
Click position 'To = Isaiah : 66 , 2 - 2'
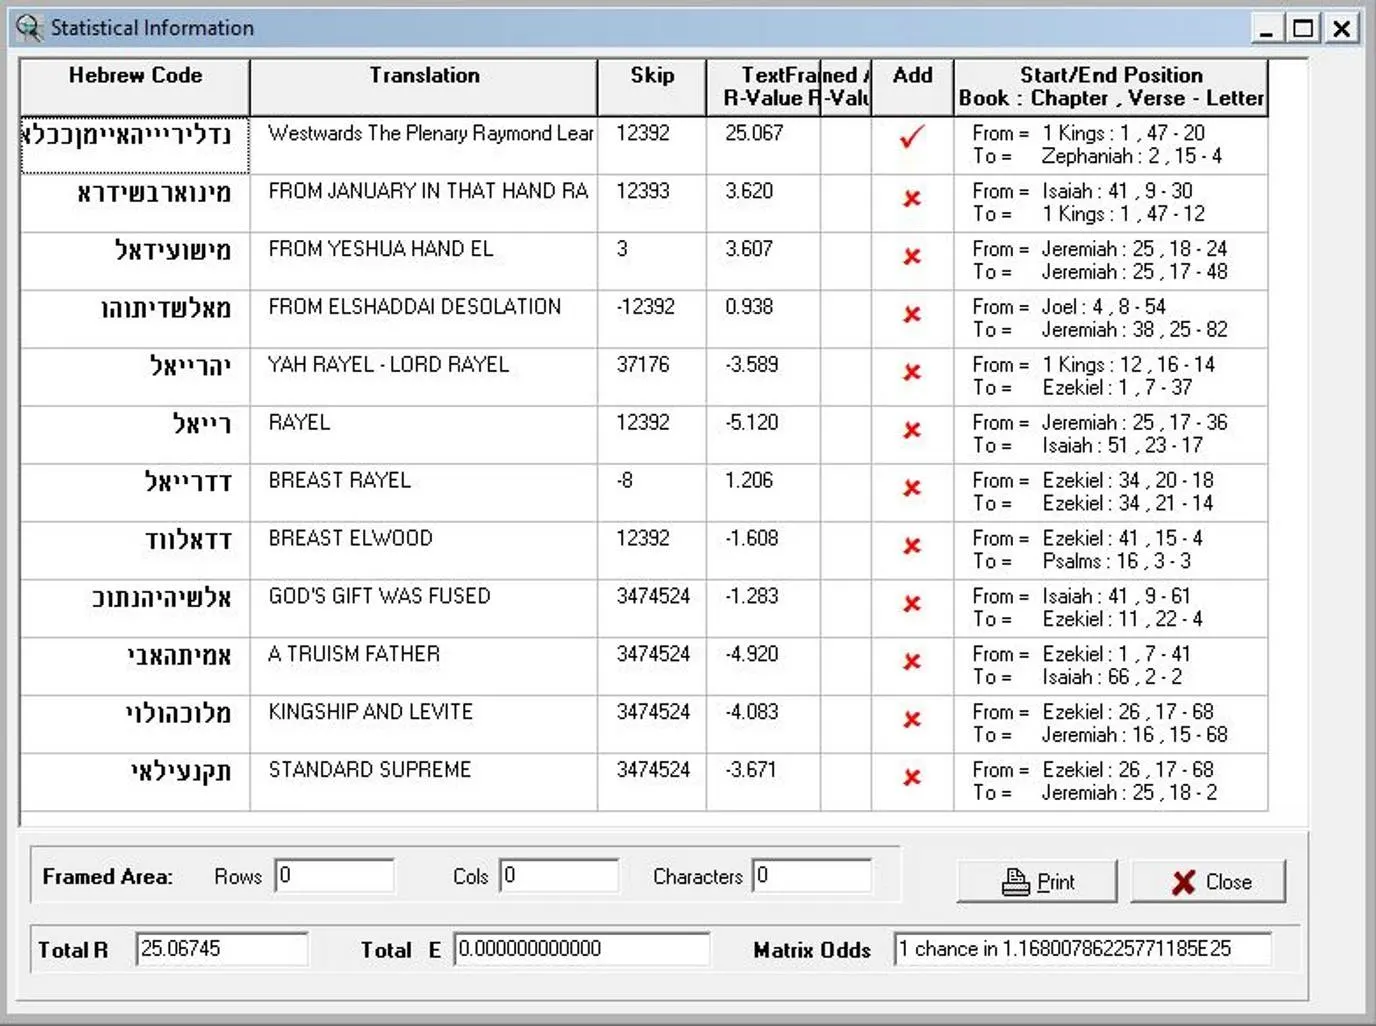click(x=1078, y=678)
